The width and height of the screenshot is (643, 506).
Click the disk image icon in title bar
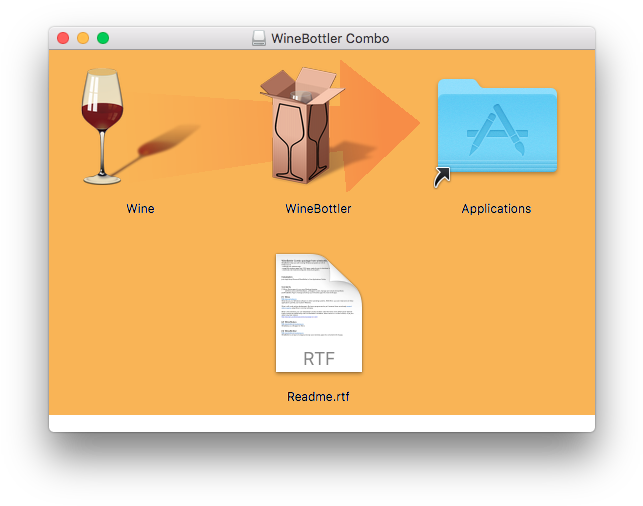point(259,38)
